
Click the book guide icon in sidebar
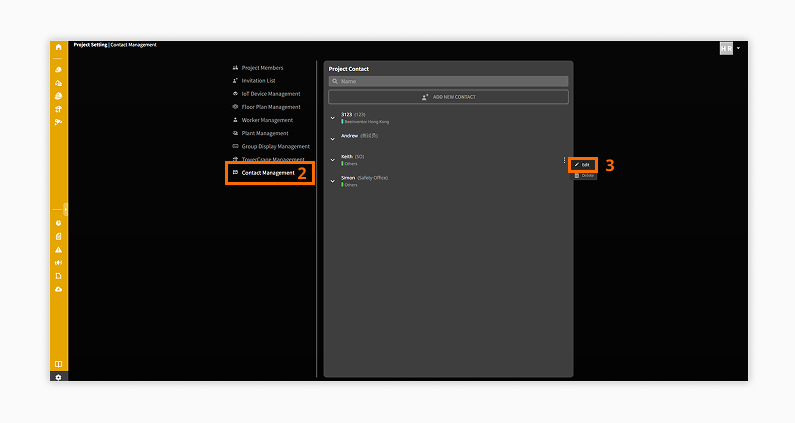pyautogui.click(x=58, y=364)
